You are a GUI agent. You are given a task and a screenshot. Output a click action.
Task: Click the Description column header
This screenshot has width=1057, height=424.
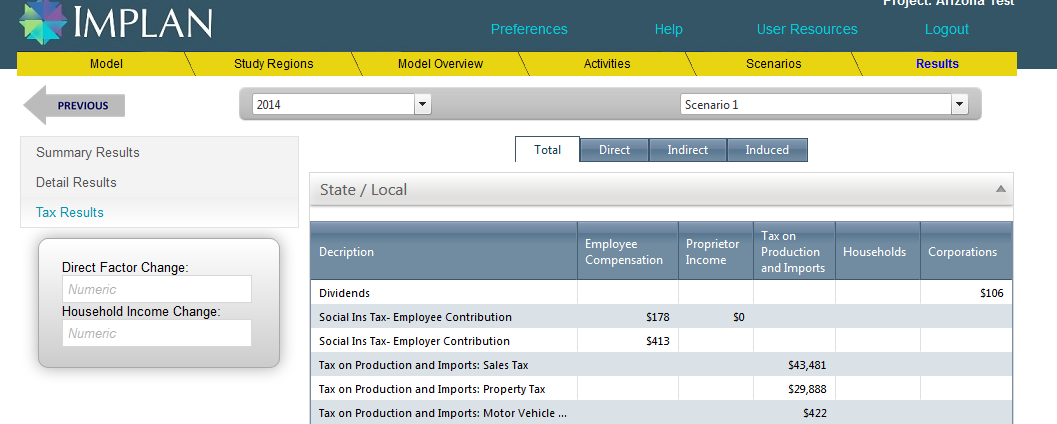(x=444, y=251)
